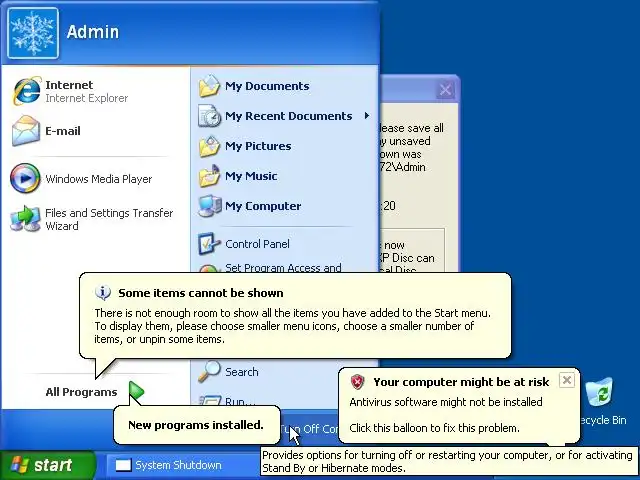This screenshot has width=640, height=480.
Task: Open Control Panel icon
Action: pos(209,244)
